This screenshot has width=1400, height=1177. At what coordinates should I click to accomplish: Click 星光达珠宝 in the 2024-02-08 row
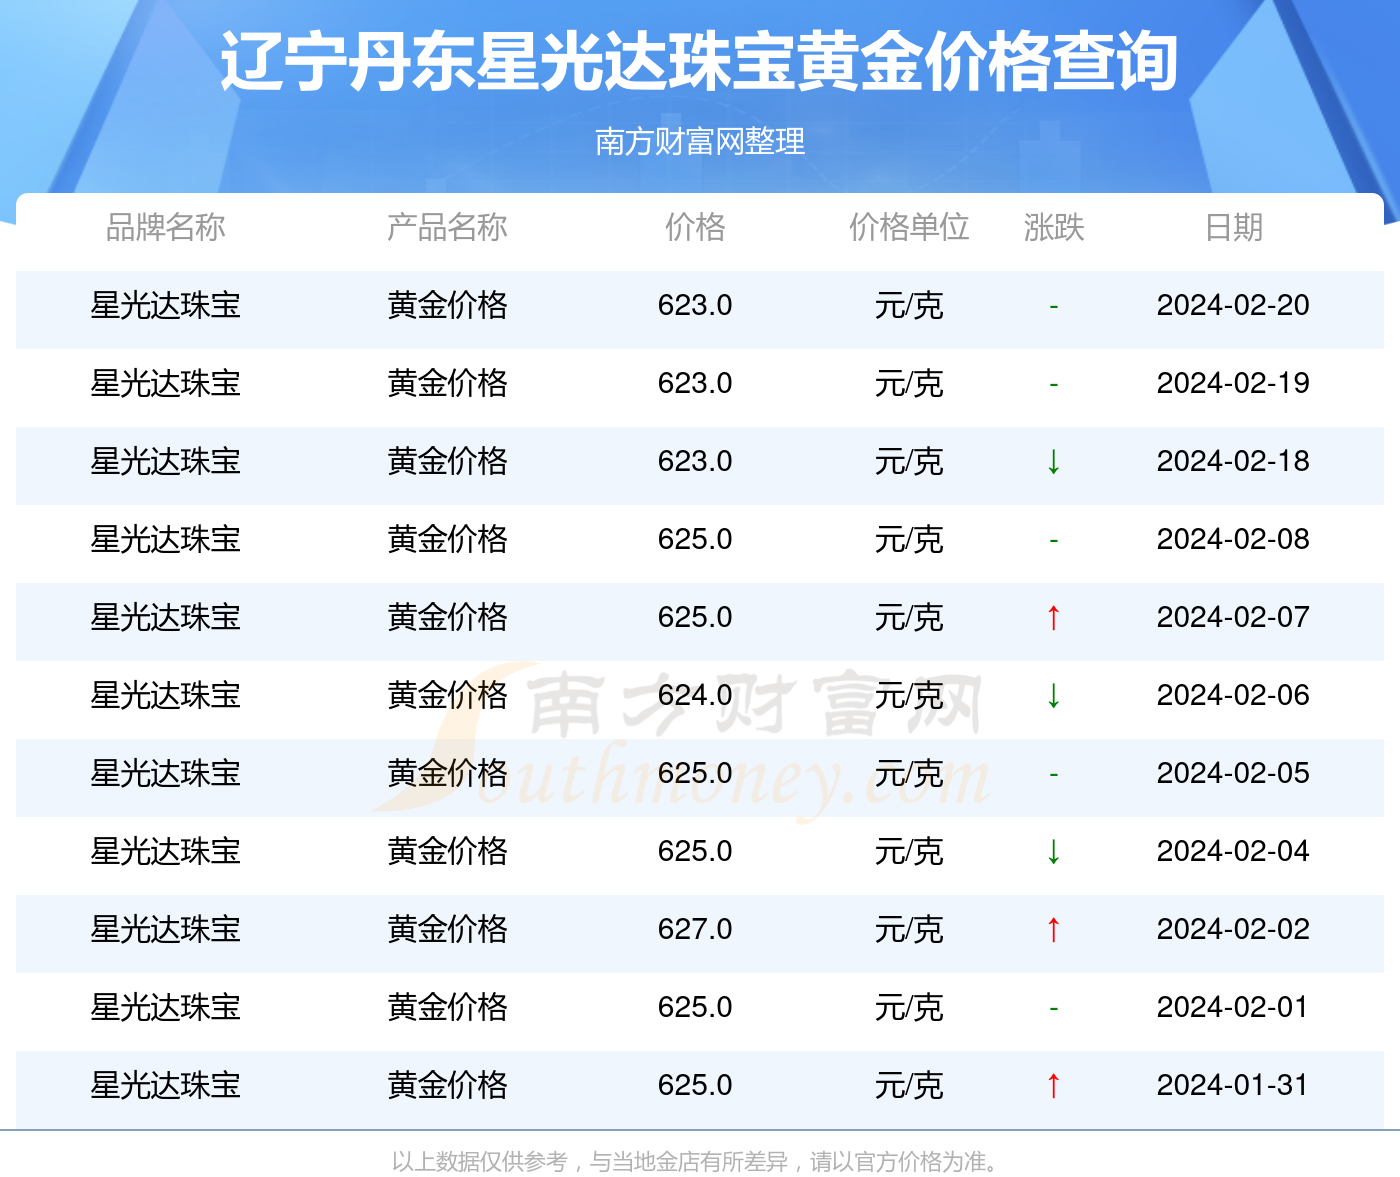click(x=166, y=539)
